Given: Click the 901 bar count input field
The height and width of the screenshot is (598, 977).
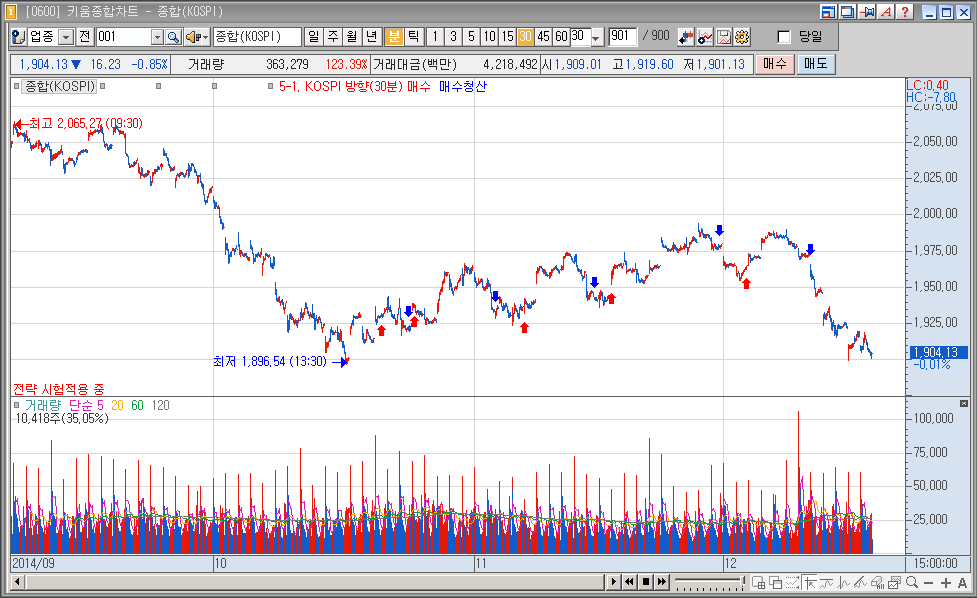Looking at the screenshot, I should [622, 36].
